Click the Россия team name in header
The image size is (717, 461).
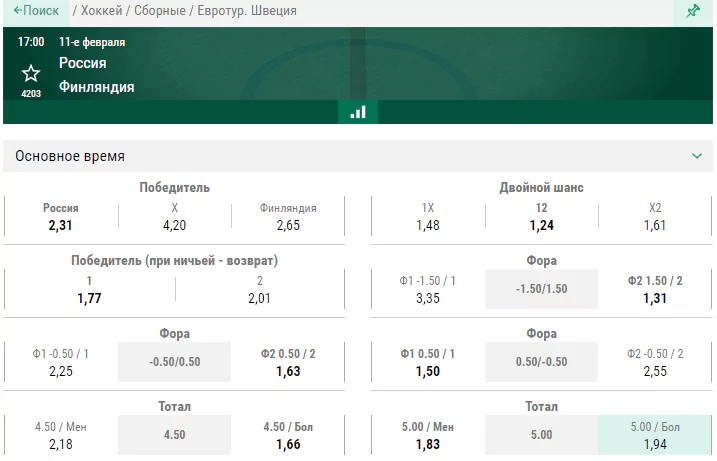point(83,63)
